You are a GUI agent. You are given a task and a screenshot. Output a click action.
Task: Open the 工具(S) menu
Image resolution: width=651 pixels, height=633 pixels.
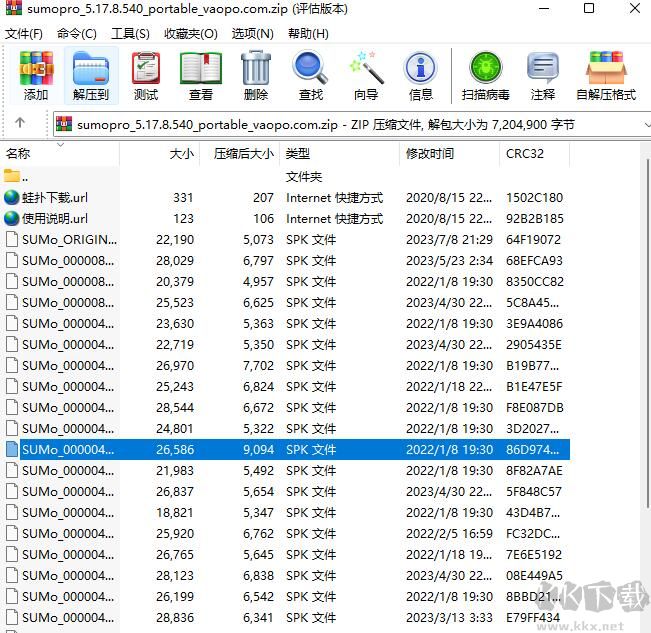pyautogui.click(x=130, y=33)
